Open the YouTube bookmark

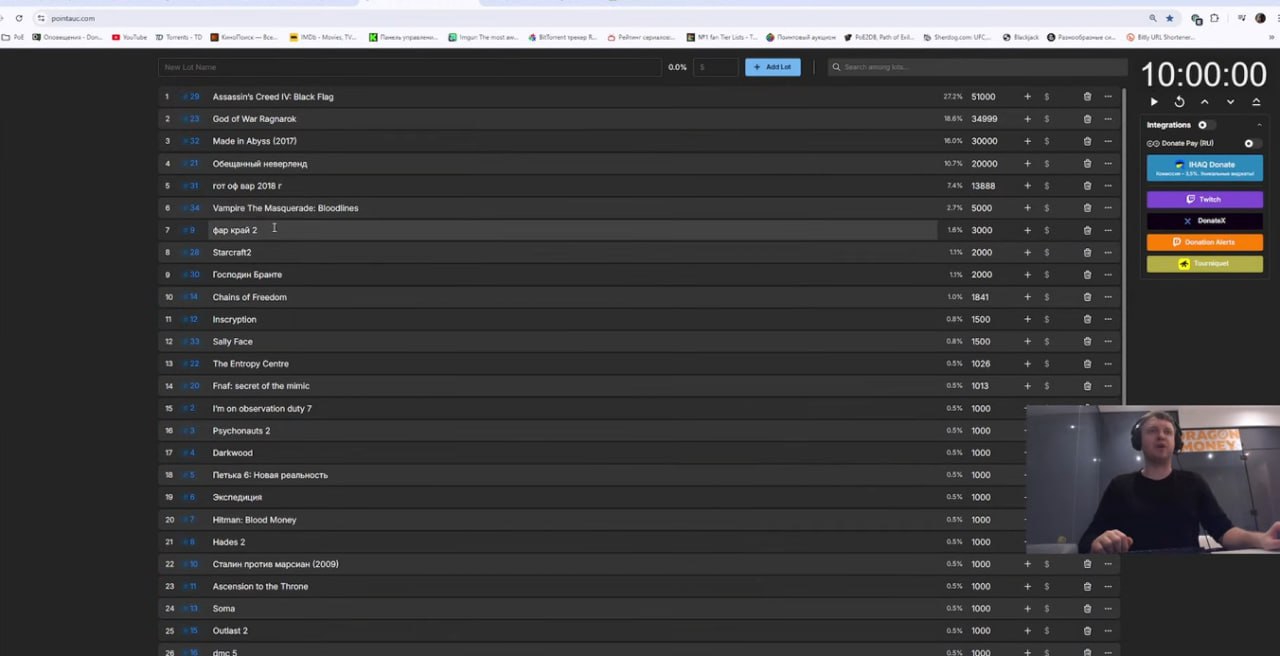129,37
